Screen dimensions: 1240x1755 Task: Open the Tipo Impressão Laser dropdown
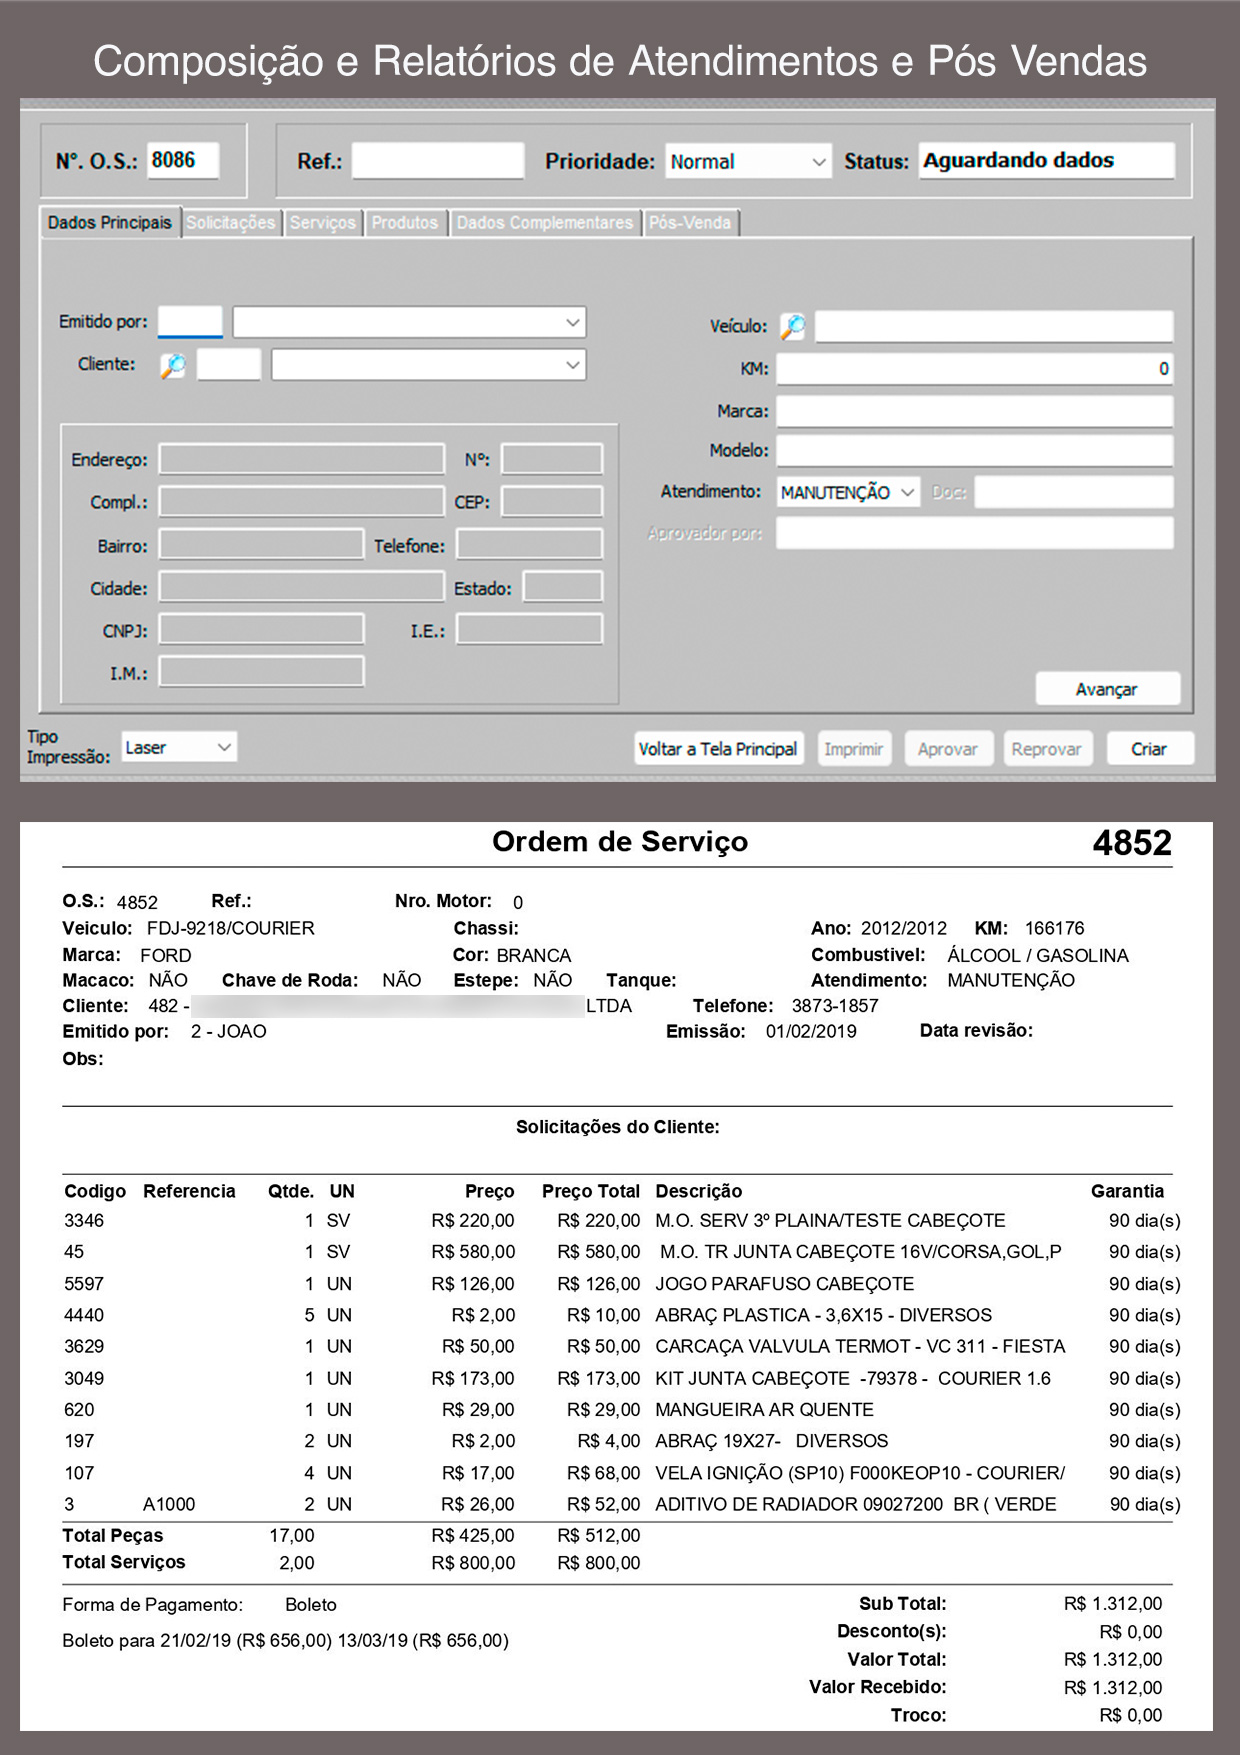click(x=179, y=747)
